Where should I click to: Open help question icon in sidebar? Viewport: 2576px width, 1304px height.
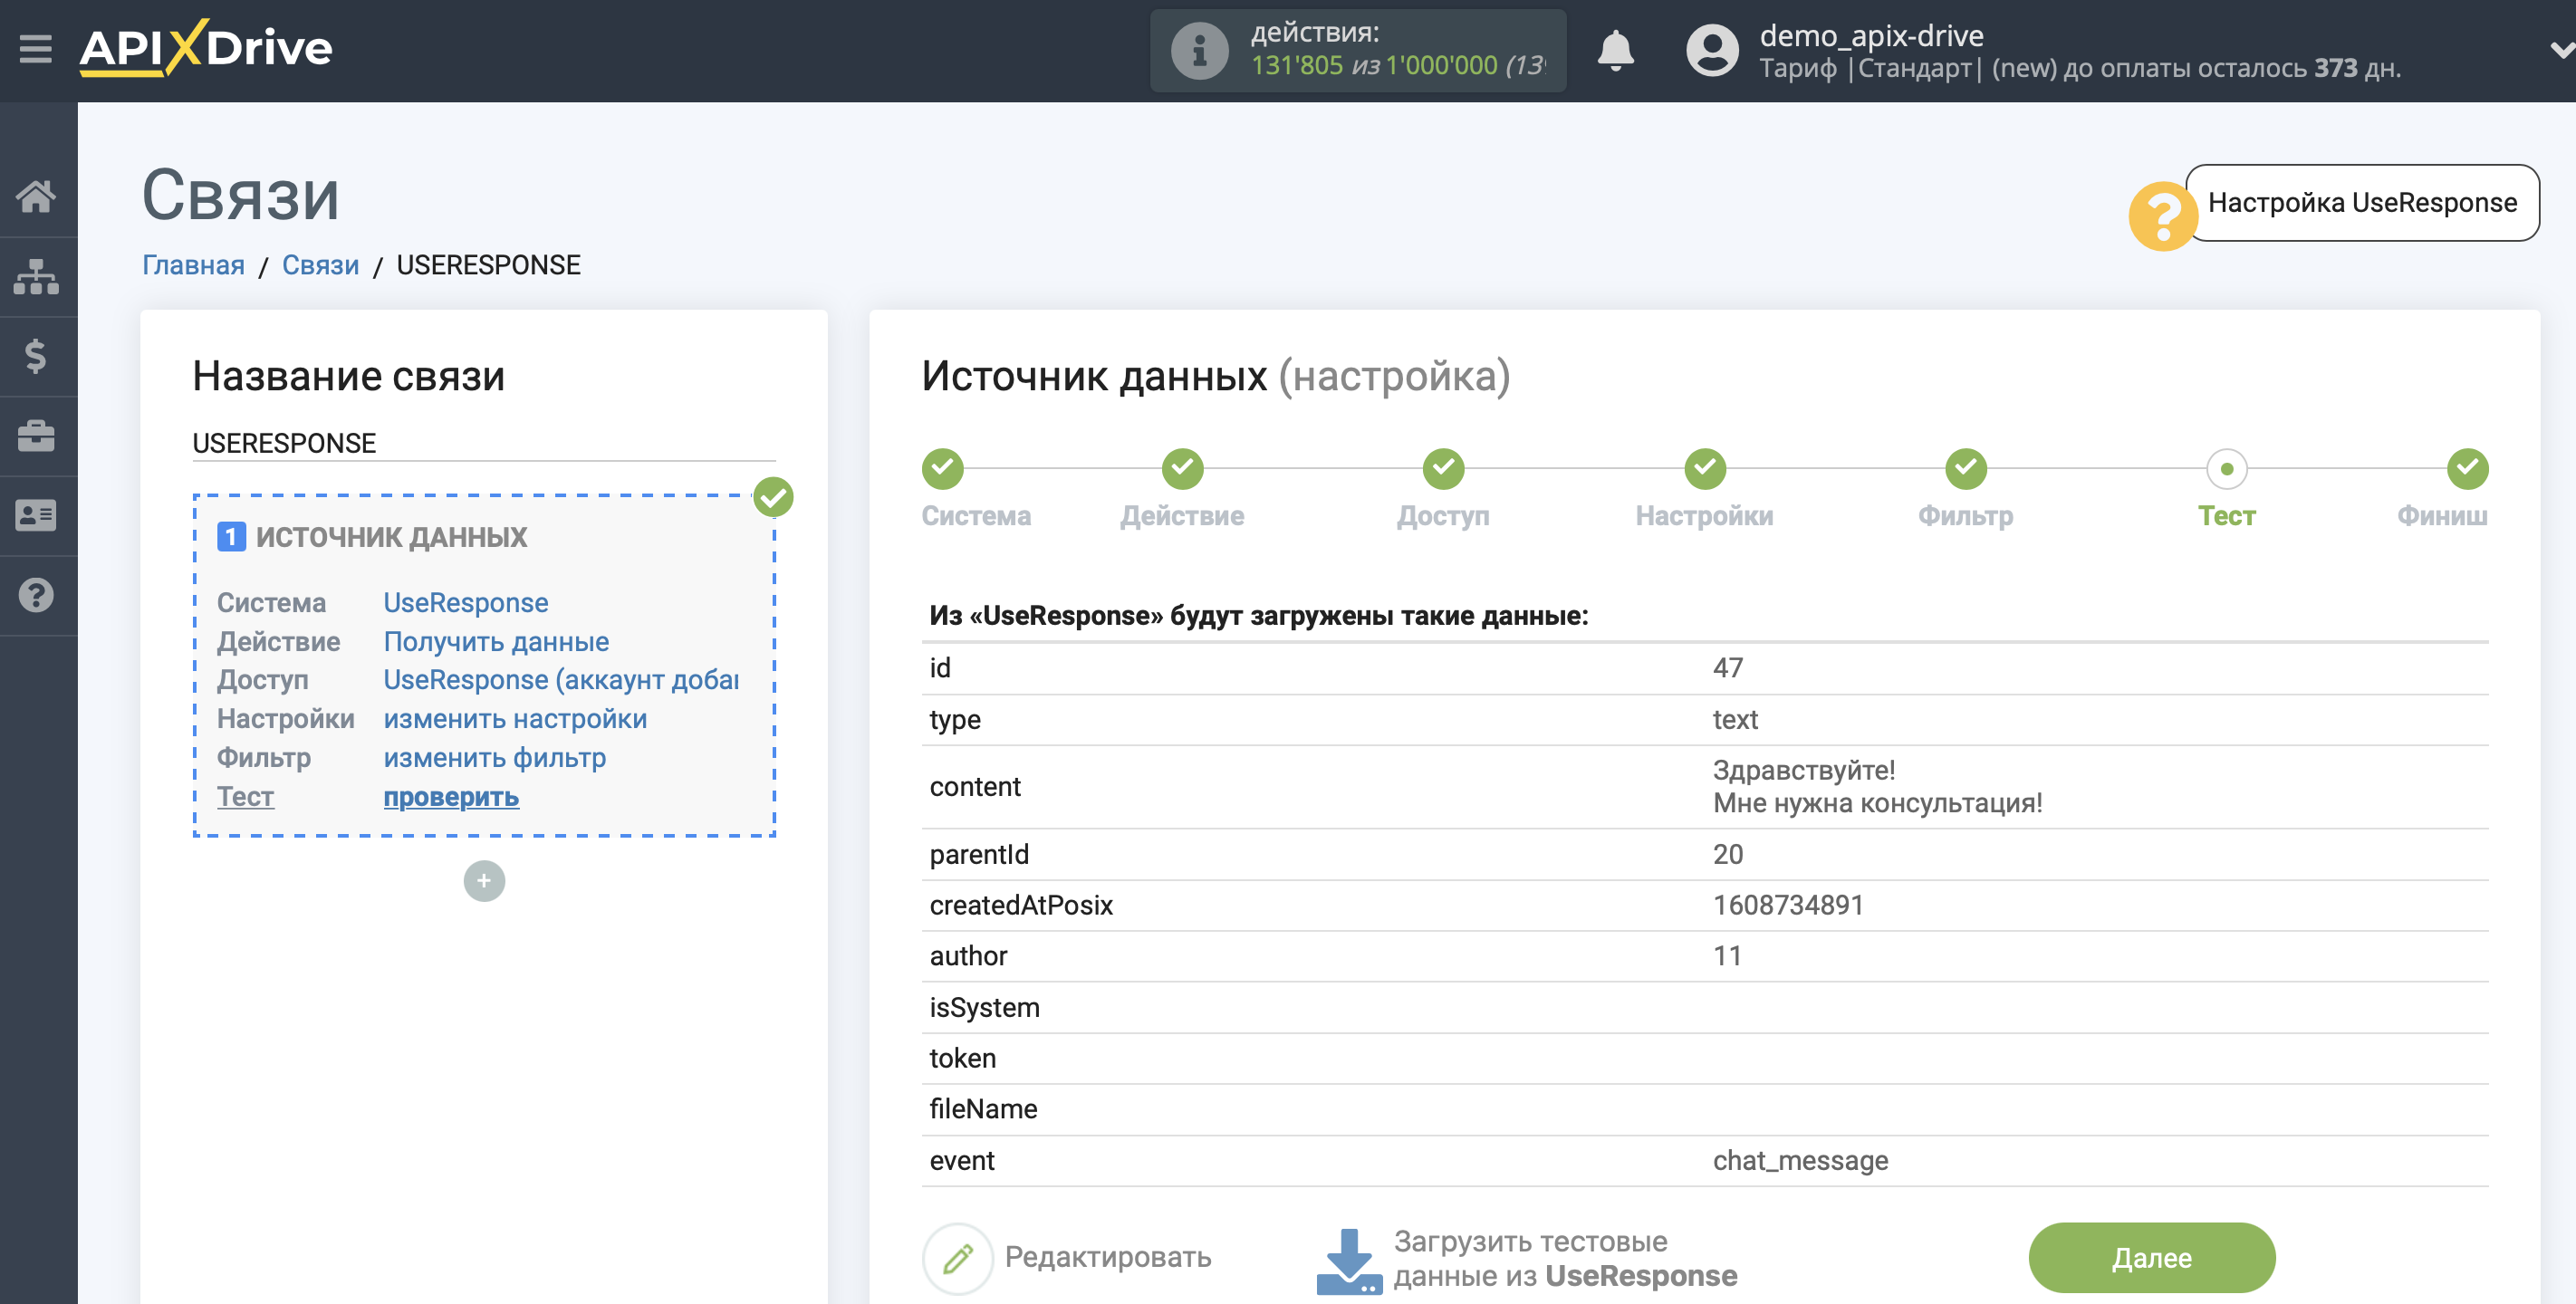(37, 595)
